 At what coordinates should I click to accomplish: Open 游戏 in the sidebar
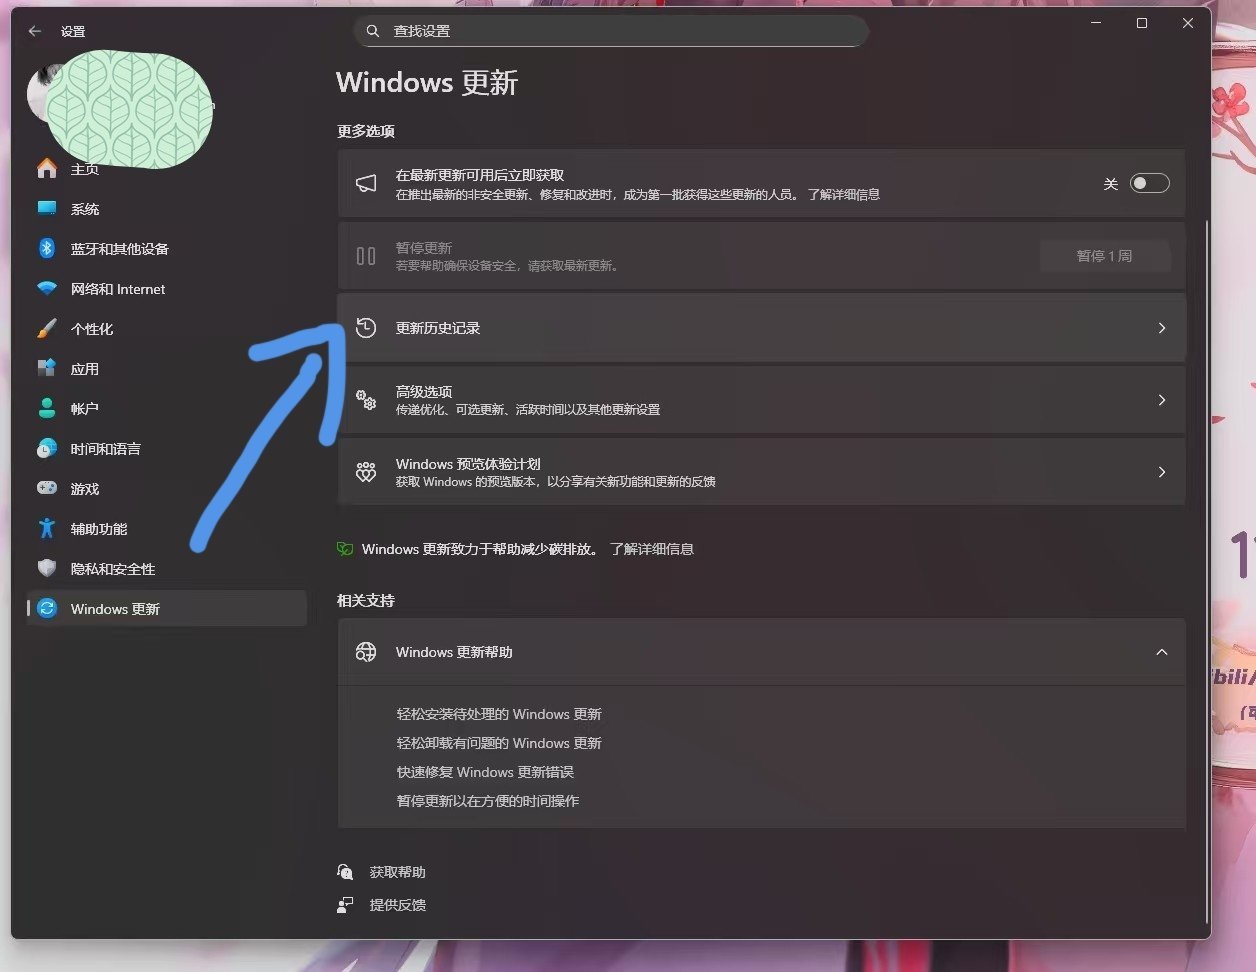(x=166, y=489)
